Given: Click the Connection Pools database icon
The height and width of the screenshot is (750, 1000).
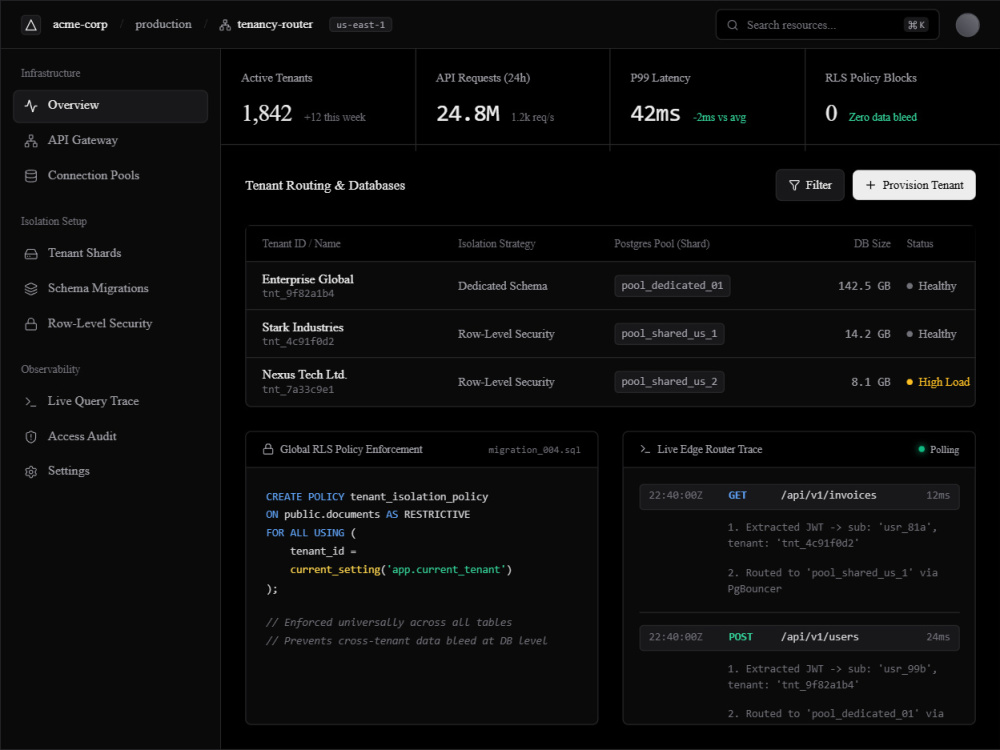Looking at the screenshot, I should click(x=31, y=176).
